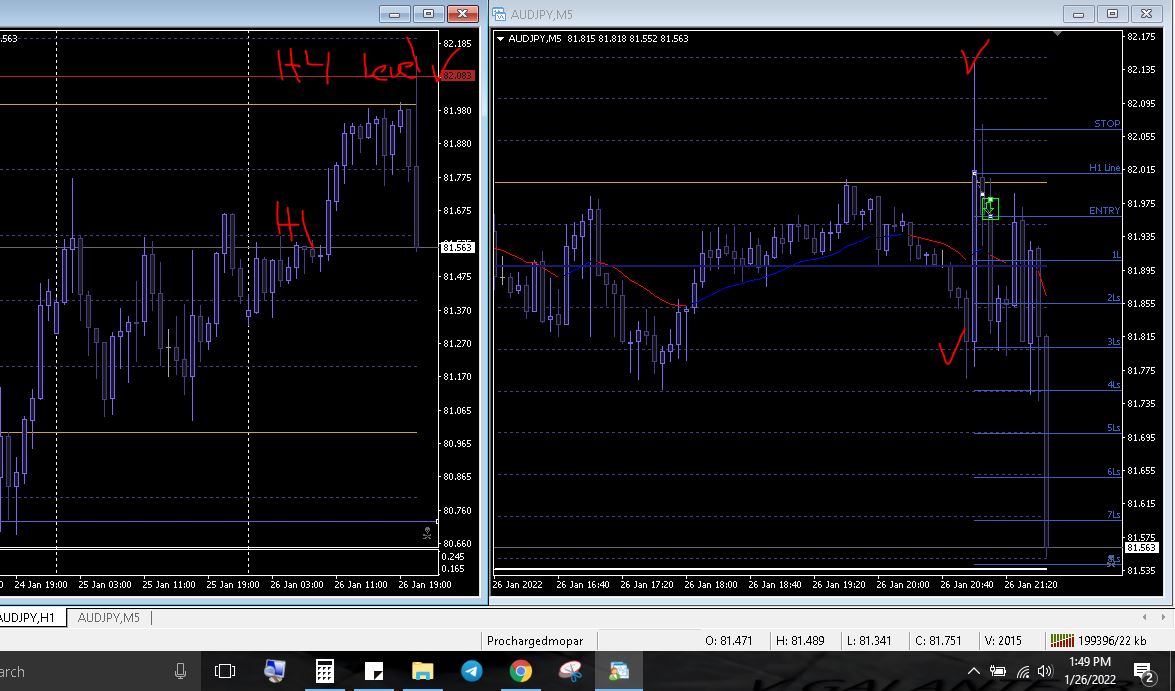Click the 3Ls level label
Screen dimensions: 1175x691
pos(1114,341)
